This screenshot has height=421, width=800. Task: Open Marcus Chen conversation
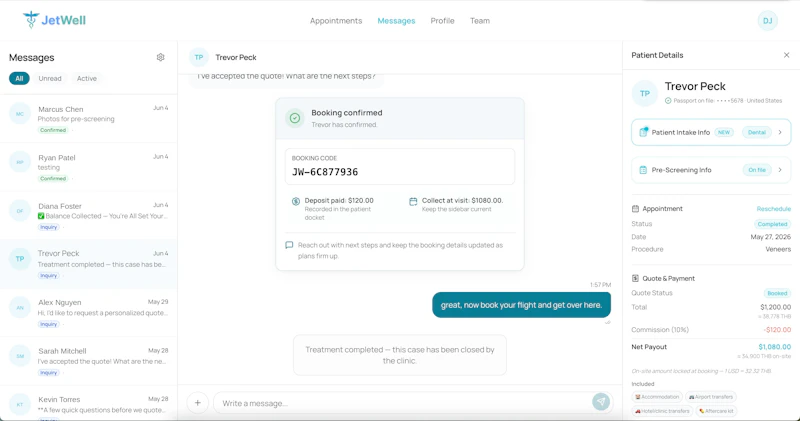(89, 118)
